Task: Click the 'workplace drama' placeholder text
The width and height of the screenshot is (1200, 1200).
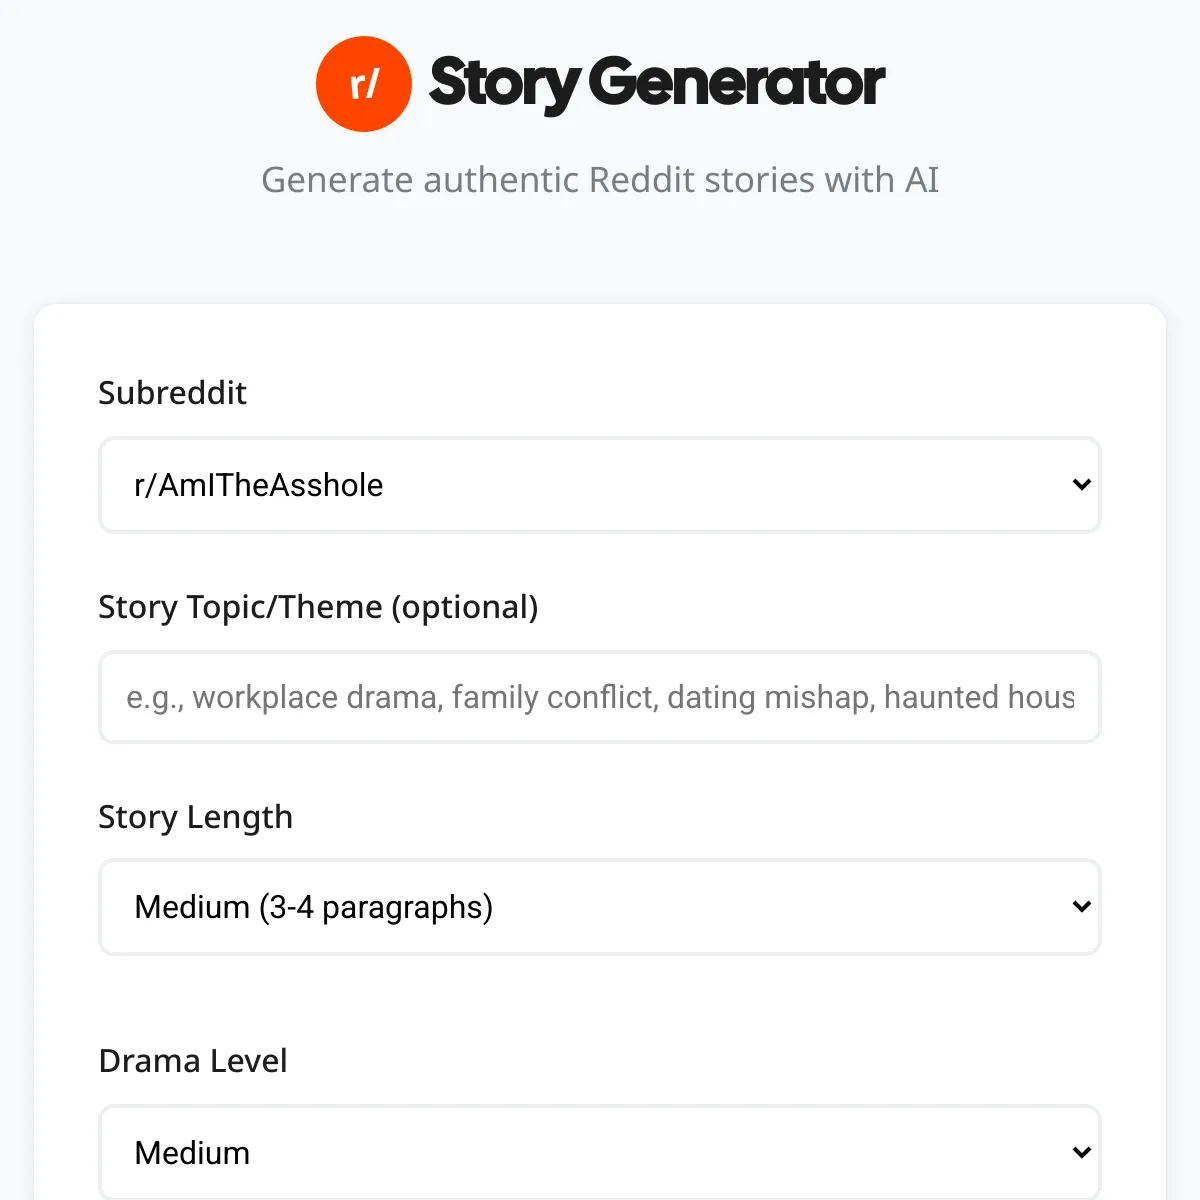Action: (x=317, y=697)
